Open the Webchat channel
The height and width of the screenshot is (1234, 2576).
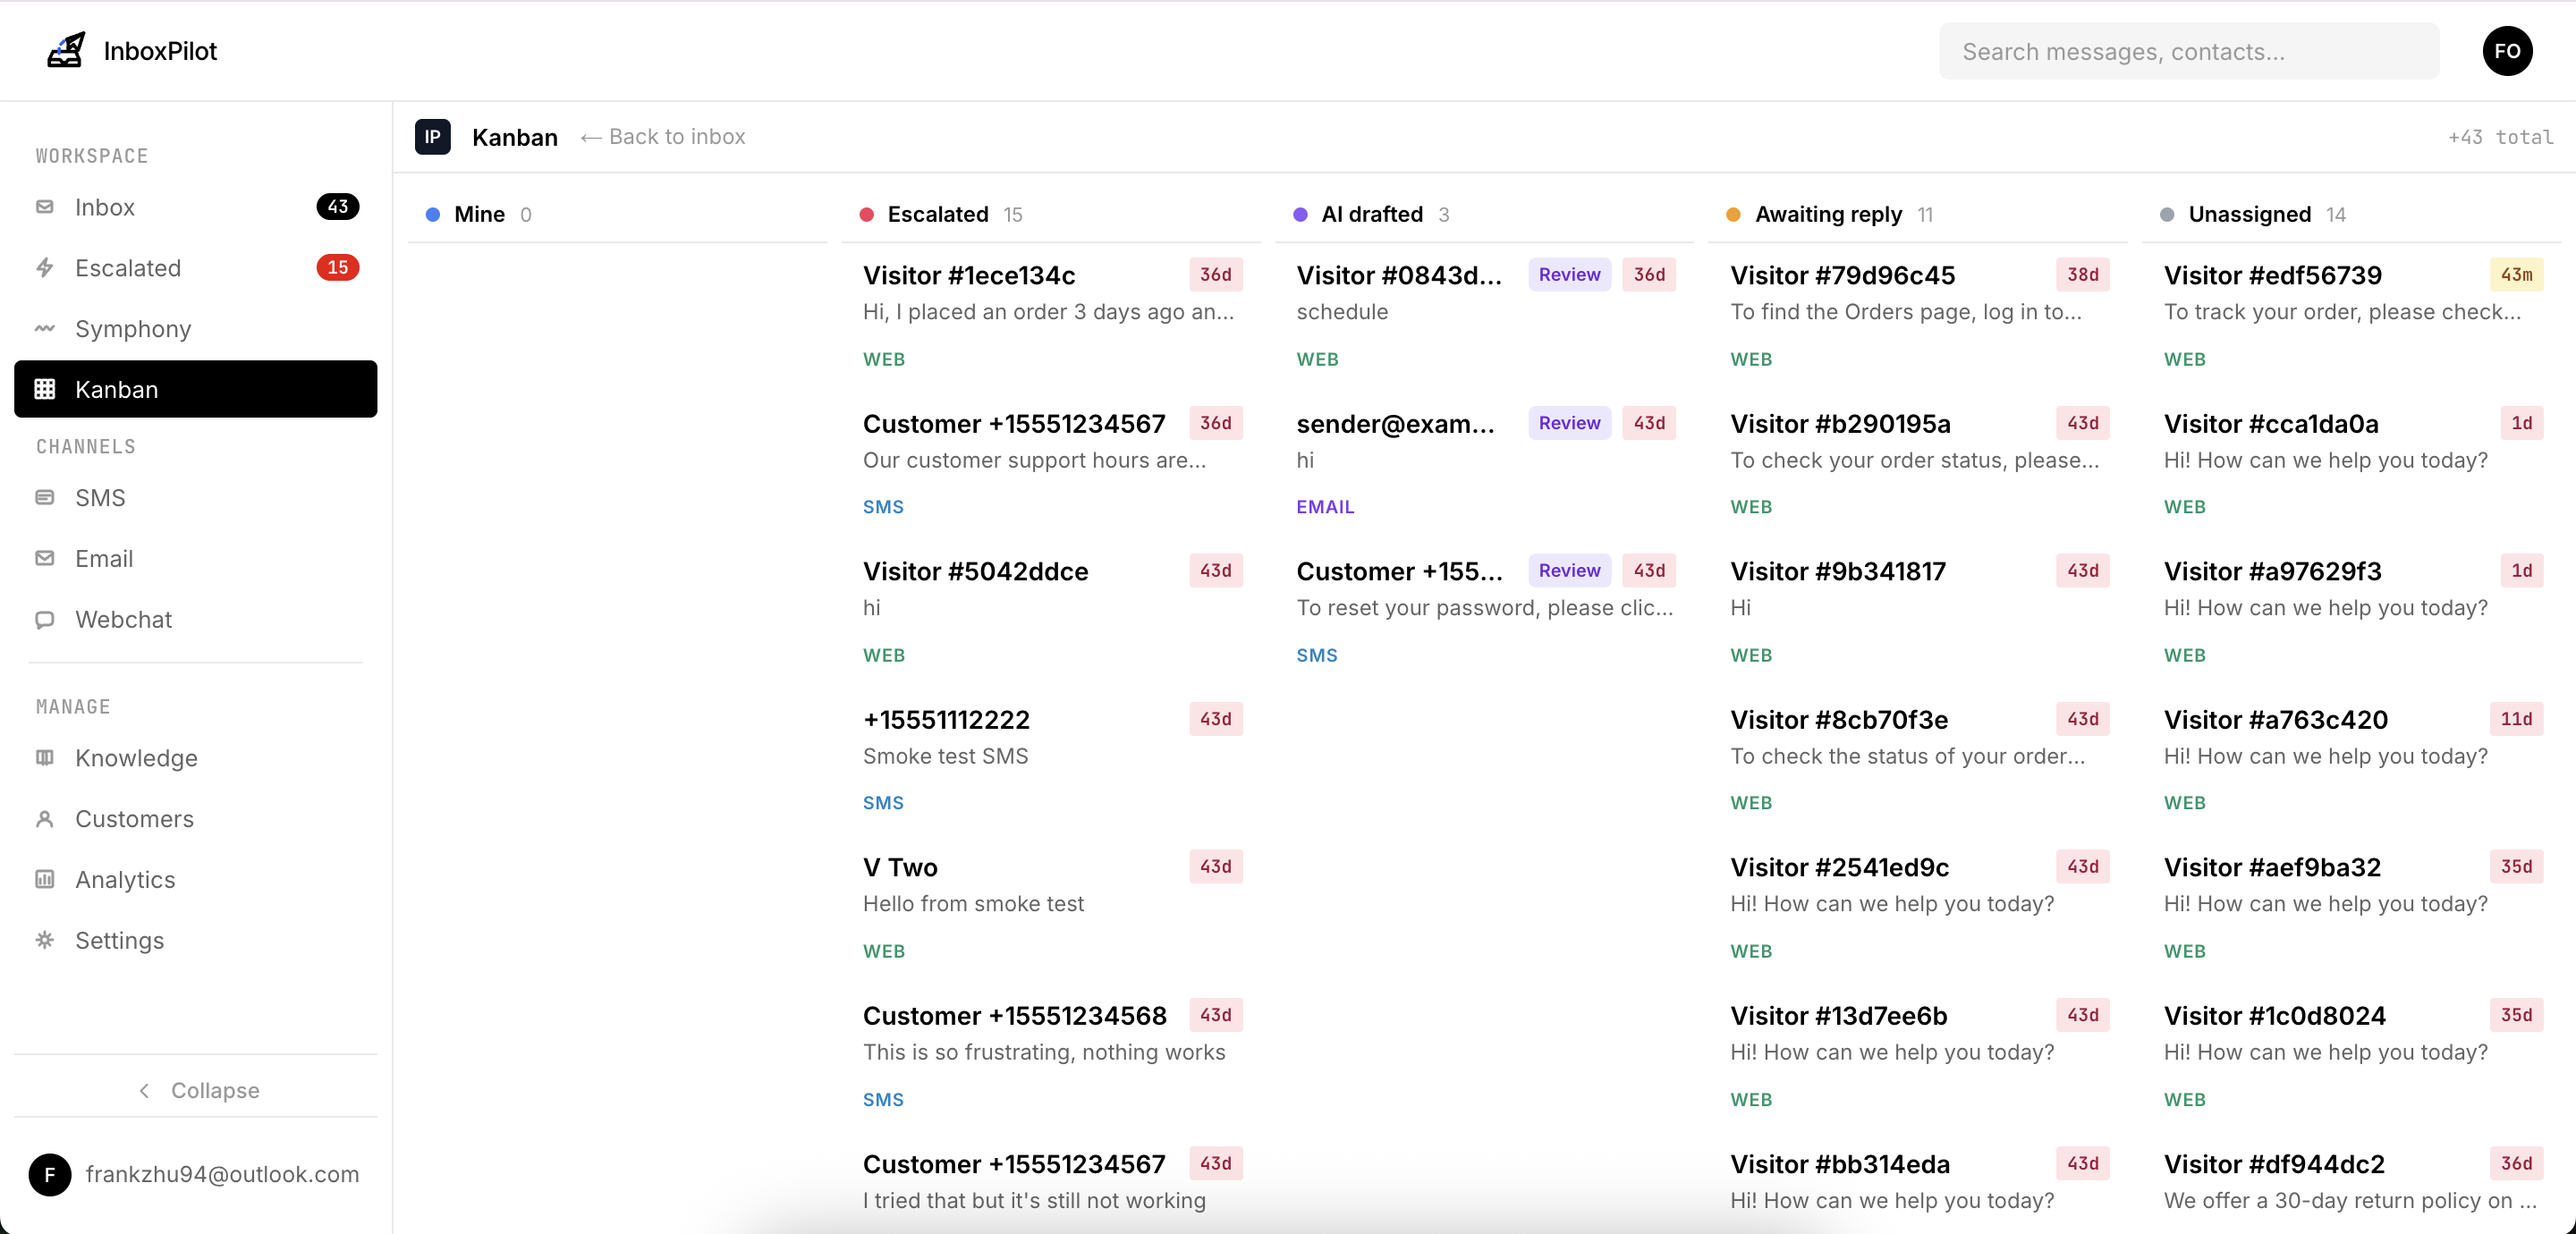pyautogui.click(x=196, y=620)
